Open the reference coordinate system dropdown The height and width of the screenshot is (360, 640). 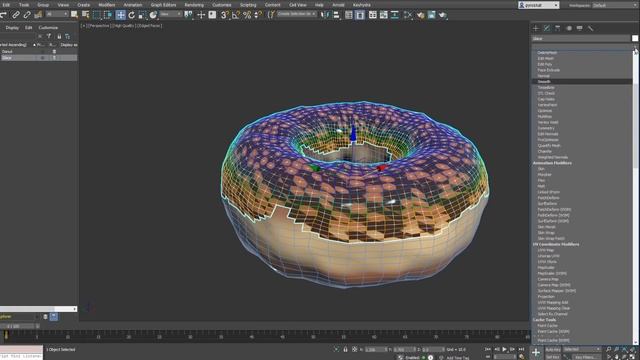click(x=171, y=14)
